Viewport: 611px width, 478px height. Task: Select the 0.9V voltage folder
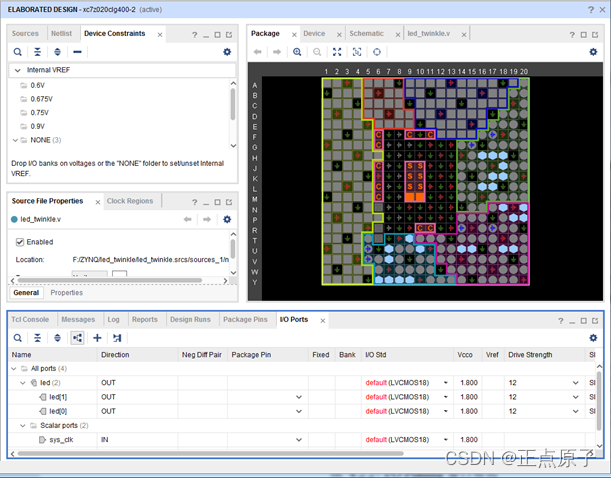click(37, 126)
